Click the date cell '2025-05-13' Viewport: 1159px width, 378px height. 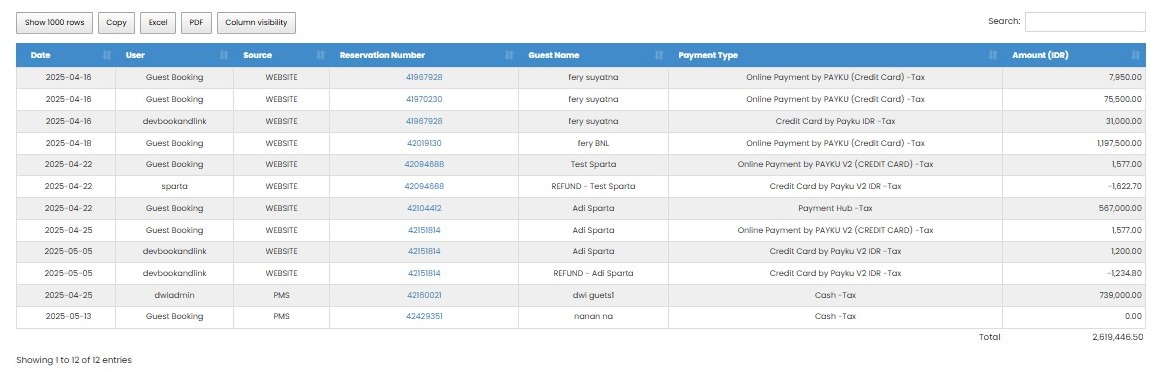coord(66,317)
